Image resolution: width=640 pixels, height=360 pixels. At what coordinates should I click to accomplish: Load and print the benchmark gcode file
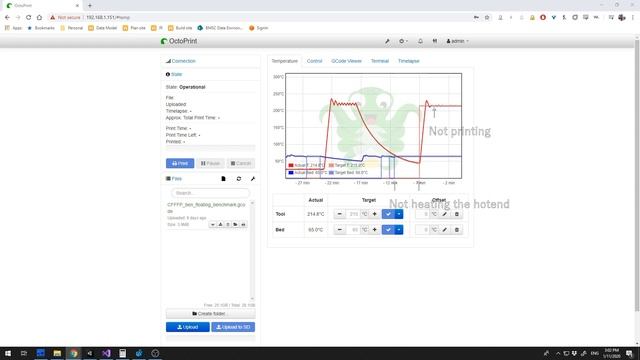[243, 224]
